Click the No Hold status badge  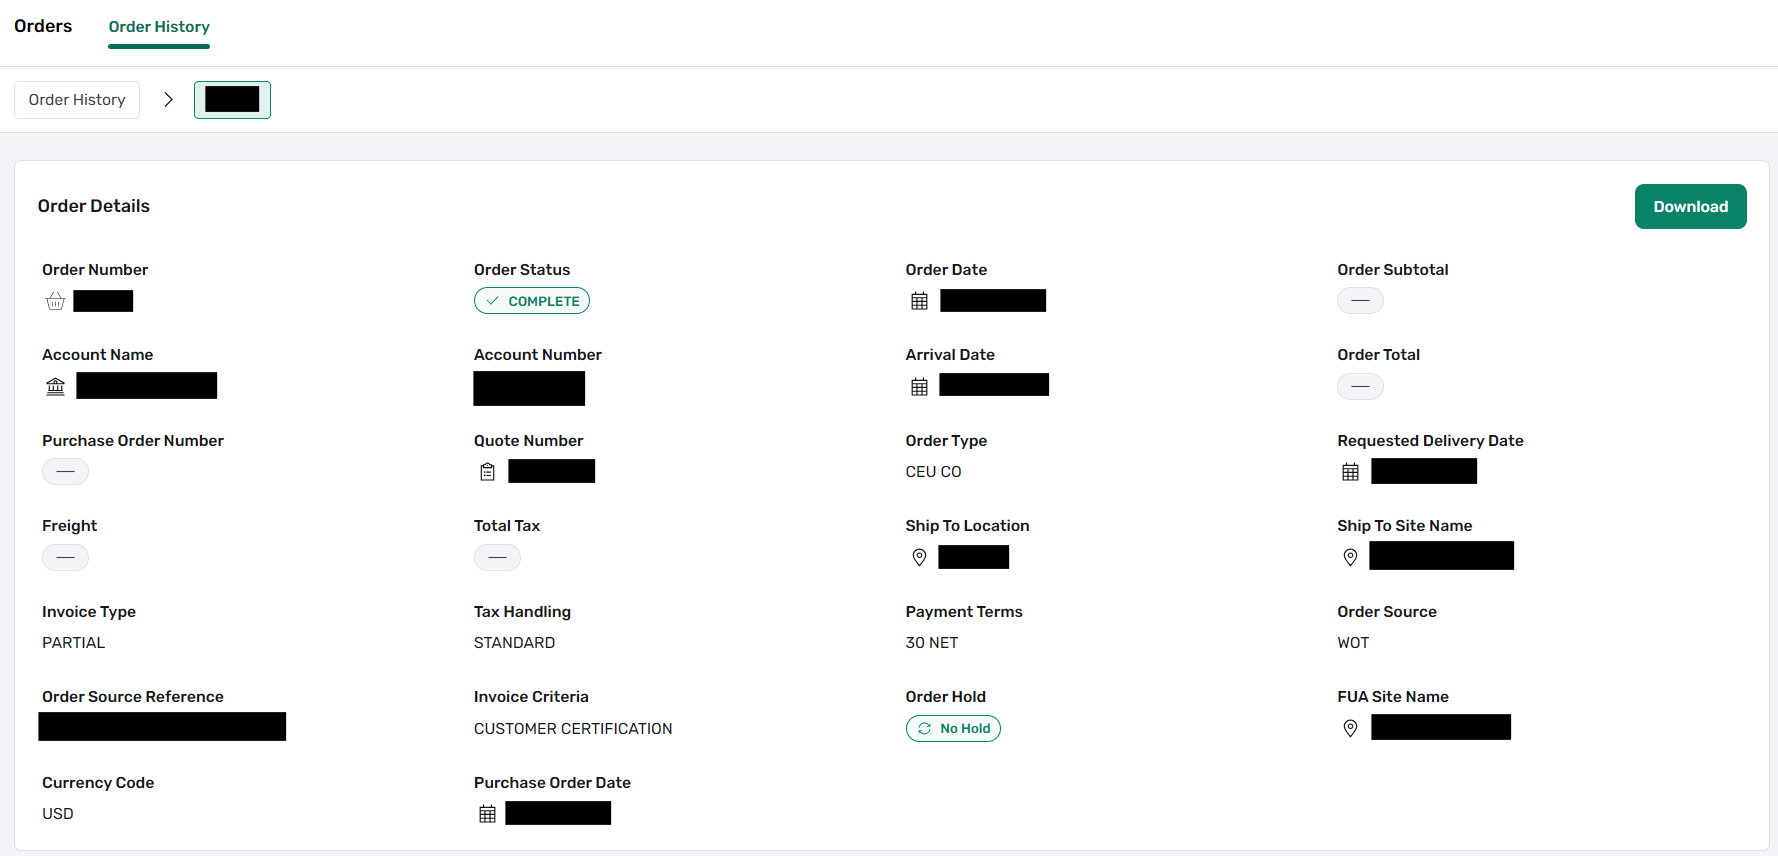point(953,729)
